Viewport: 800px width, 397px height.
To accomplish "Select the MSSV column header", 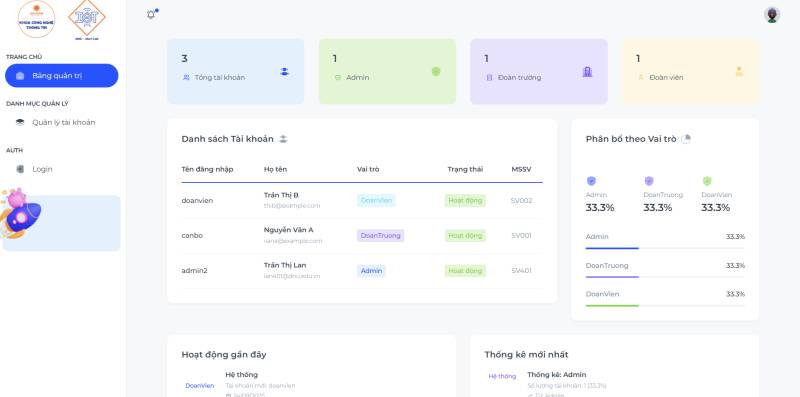I will [x=521, y=169].
